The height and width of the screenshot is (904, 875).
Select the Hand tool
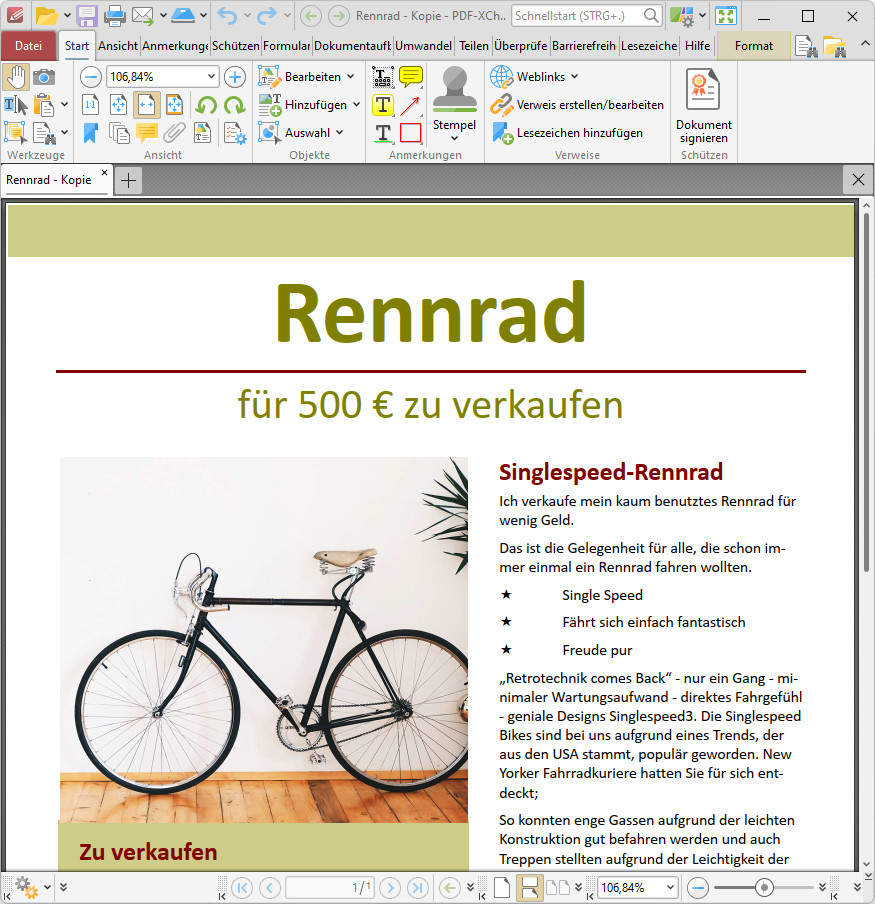click(16, 77)
